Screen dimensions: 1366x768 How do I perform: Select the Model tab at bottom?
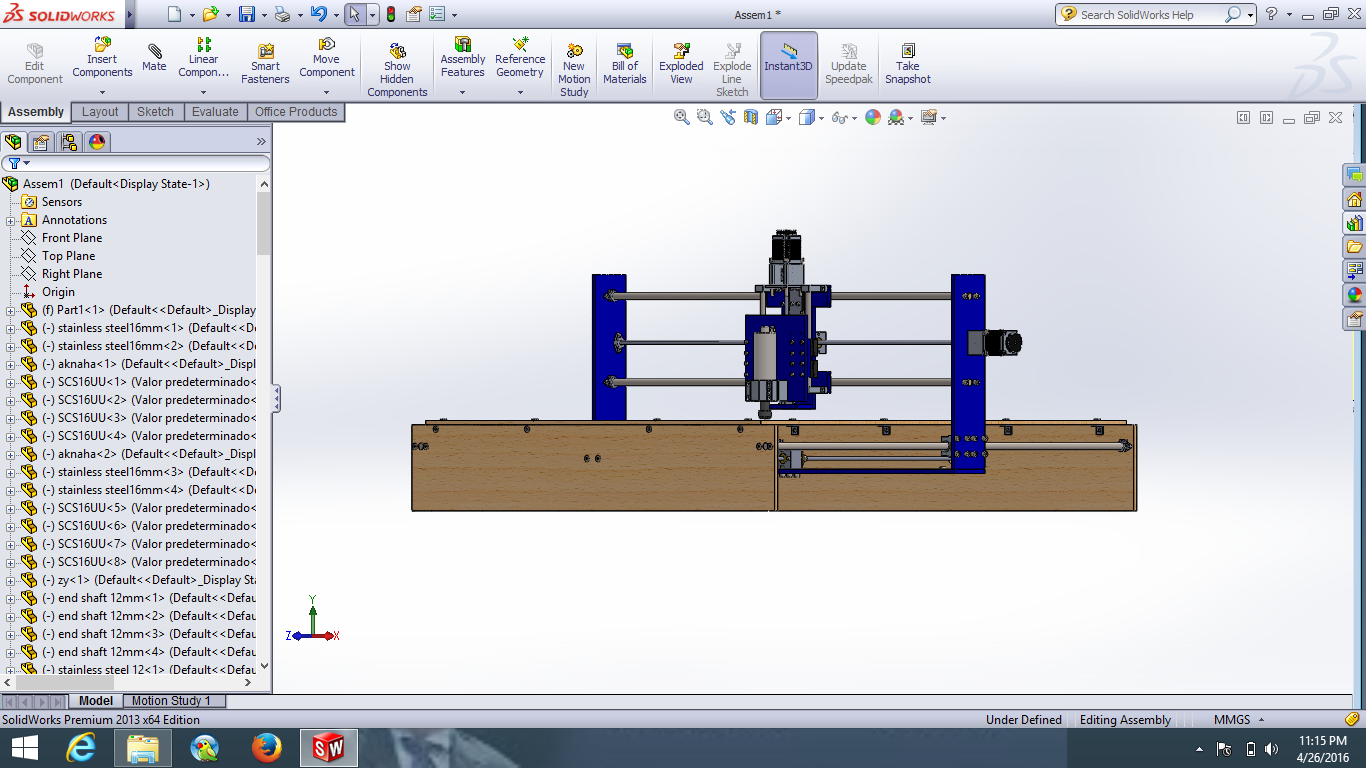(x=96, y=701)
